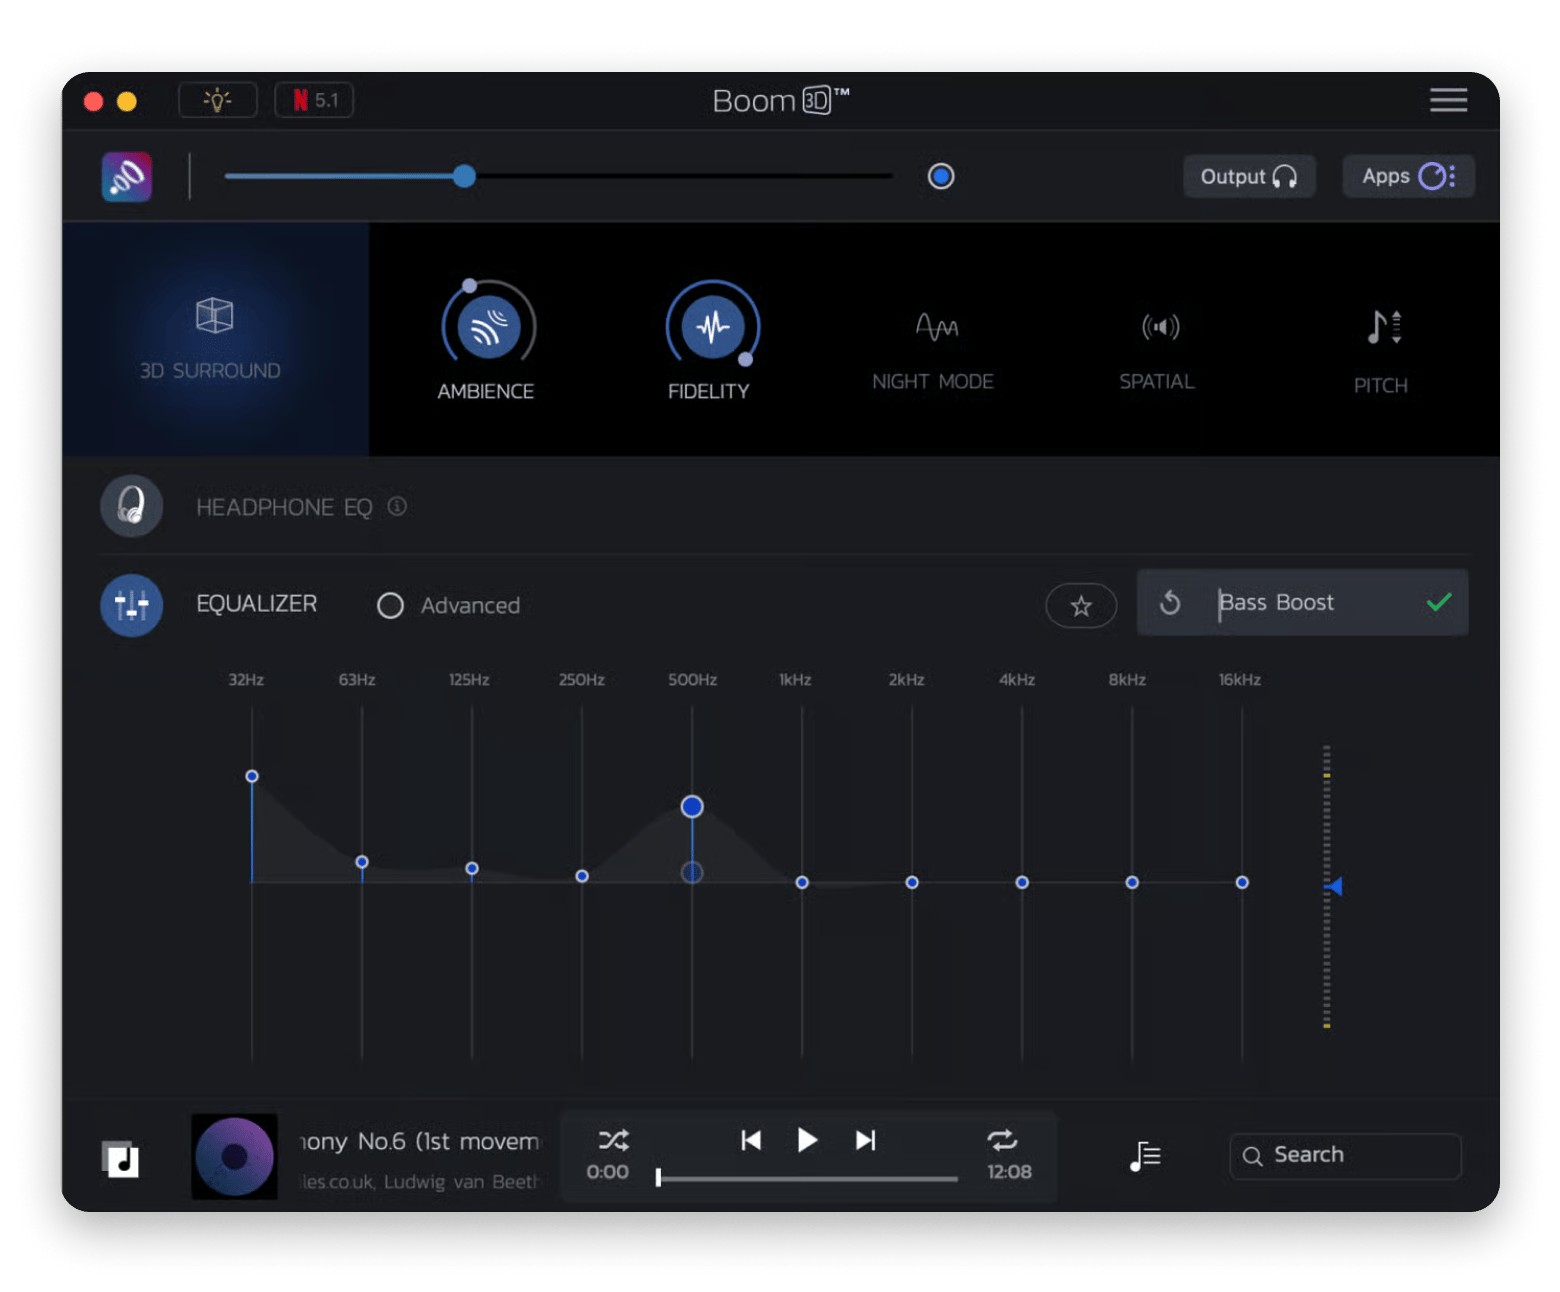The width and height of the screenshot is (1560, 1292).
Task: Click the star favorite preset button
Action: [x=1081, y=606]
